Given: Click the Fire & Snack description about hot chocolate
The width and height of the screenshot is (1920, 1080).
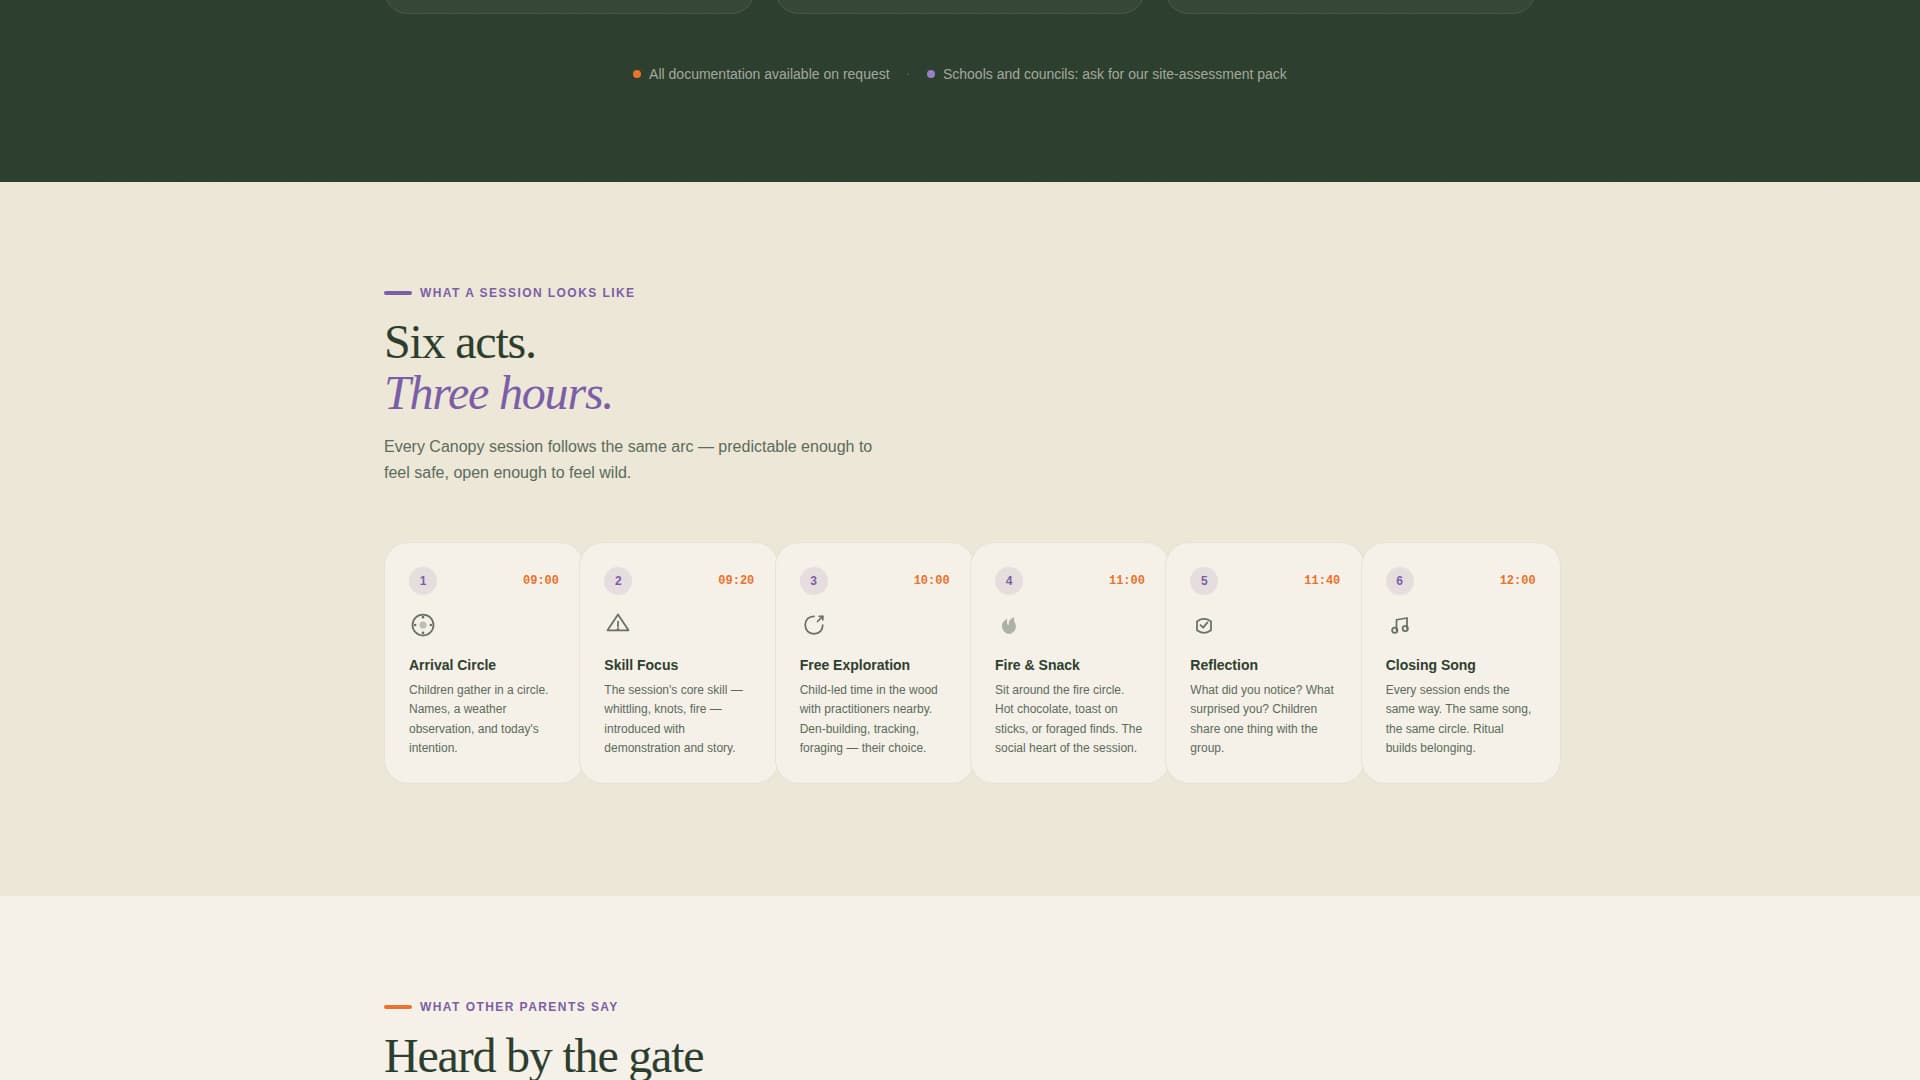Looking at the screenshot, I should 1068,719.
